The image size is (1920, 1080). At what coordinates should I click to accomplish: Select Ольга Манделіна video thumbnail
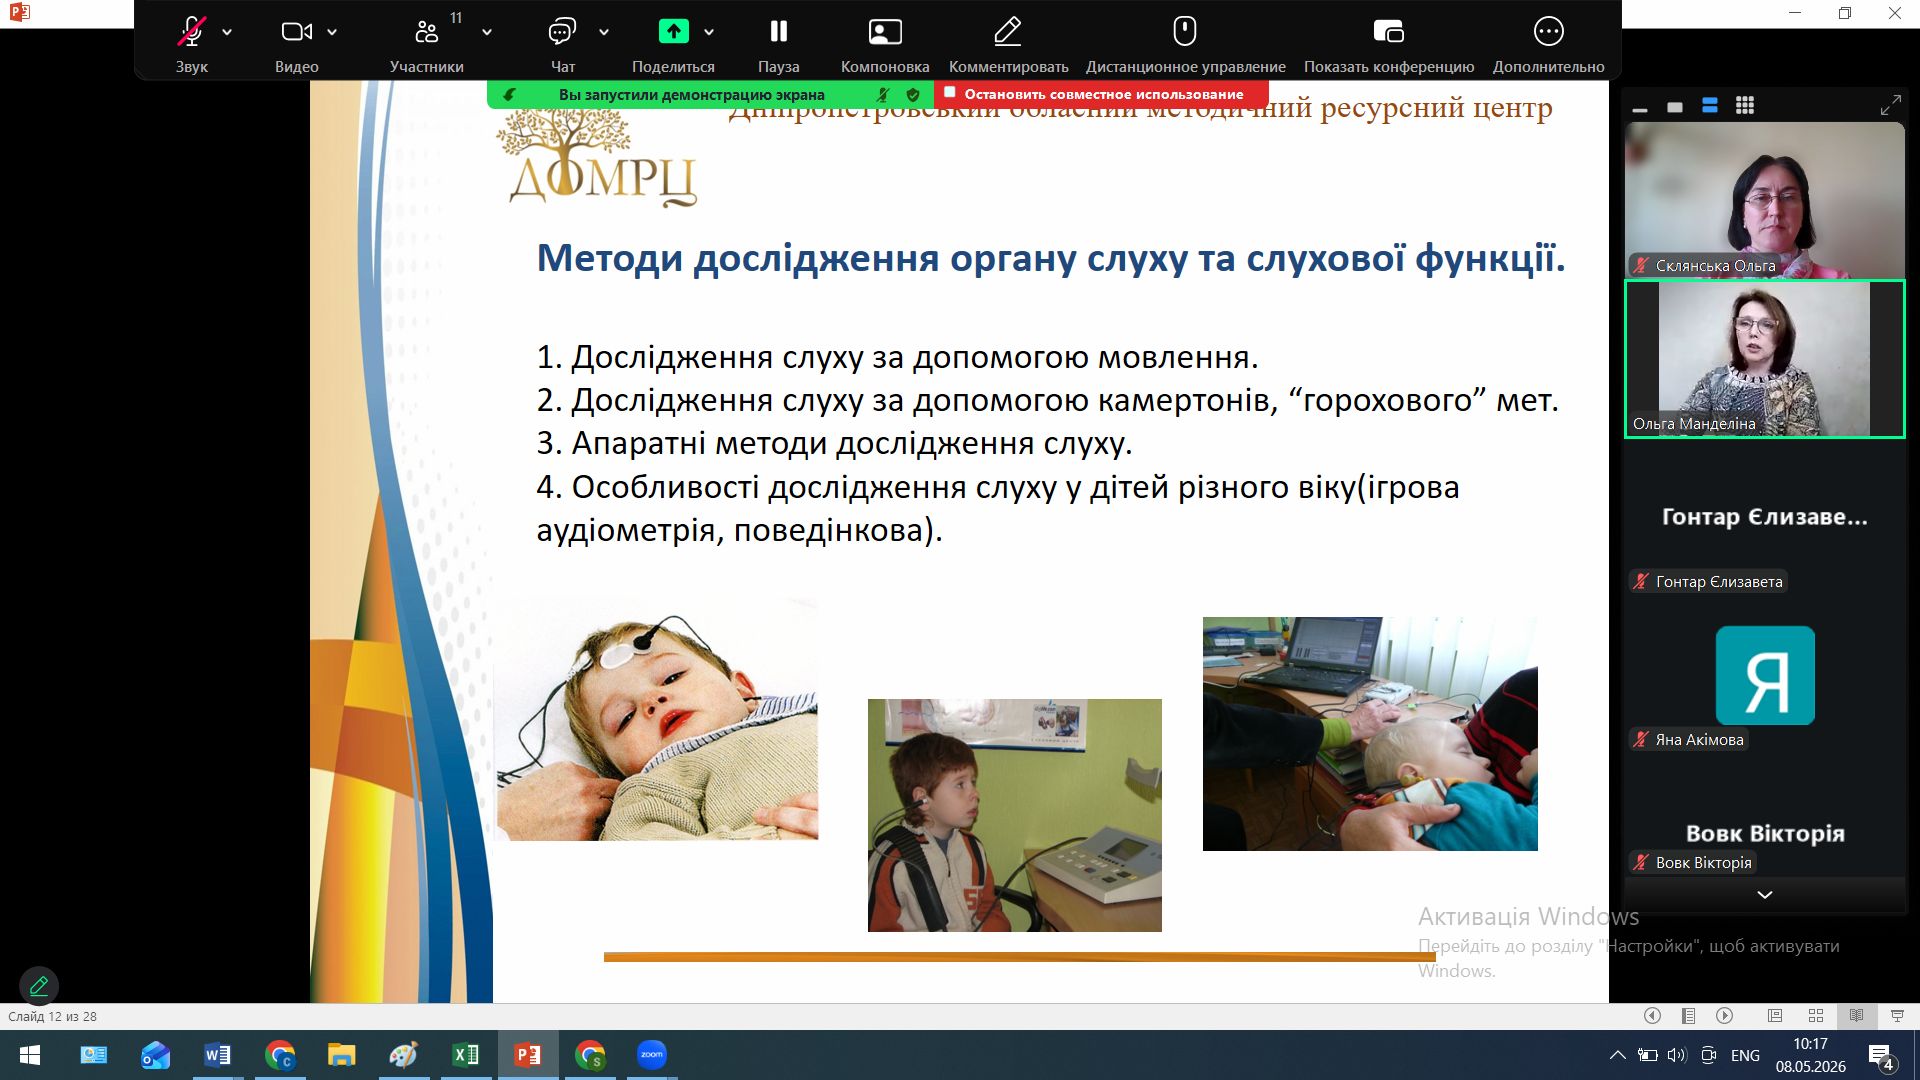coord(1765,359)
